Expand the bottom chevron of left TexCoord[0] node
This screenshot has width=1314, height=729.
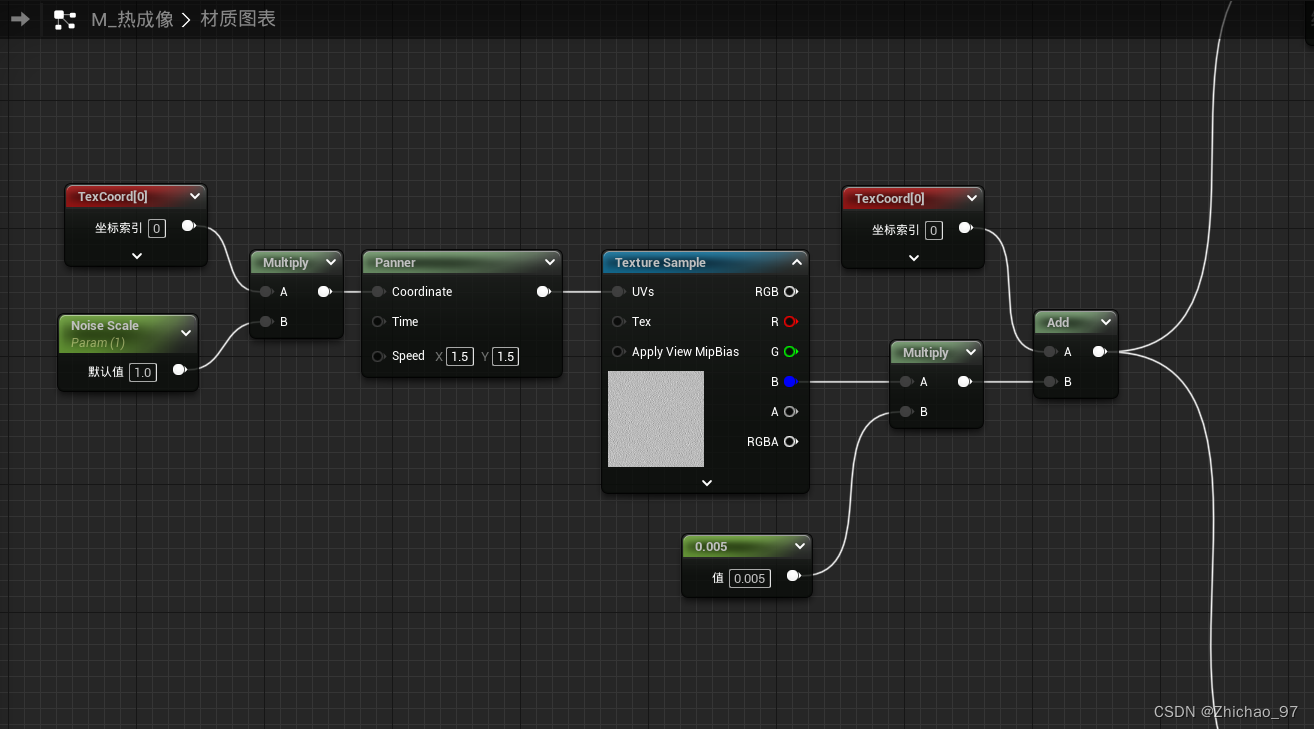[x=137, y=255]
